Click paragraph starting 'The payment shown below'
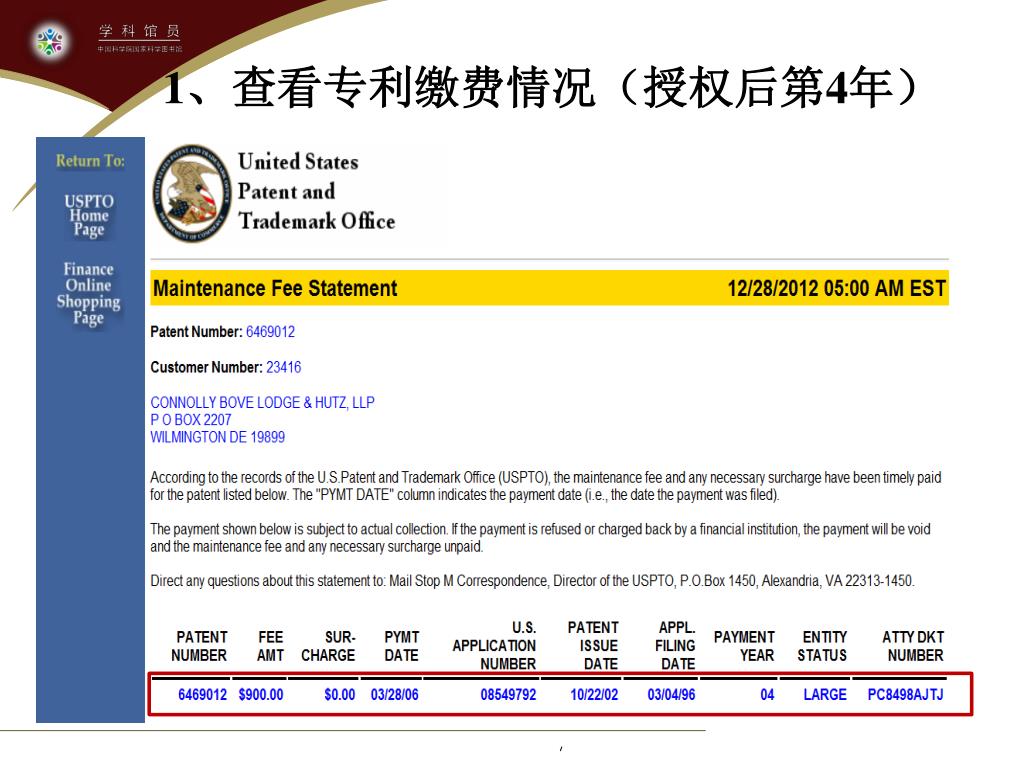Screen dimensions: 1024x768 [x=541, y=537]
